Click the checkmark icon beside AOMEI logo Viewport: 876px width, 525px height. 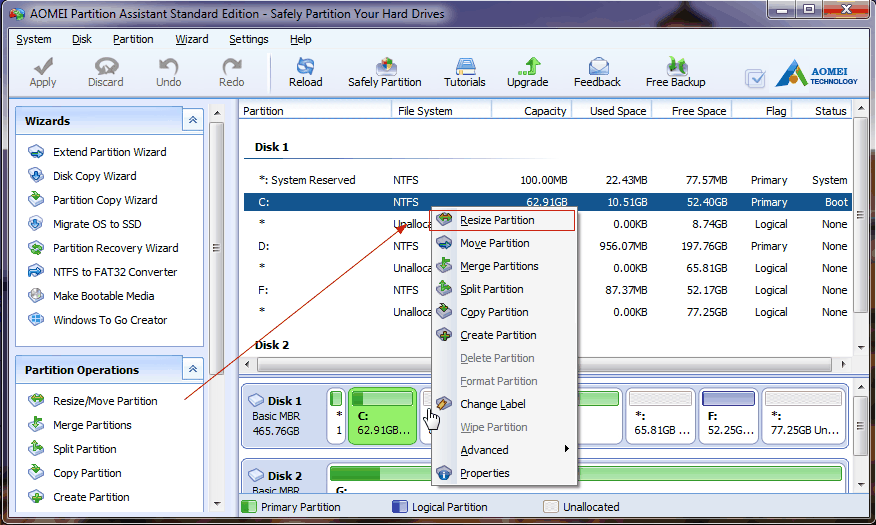(x=755, y=78)
